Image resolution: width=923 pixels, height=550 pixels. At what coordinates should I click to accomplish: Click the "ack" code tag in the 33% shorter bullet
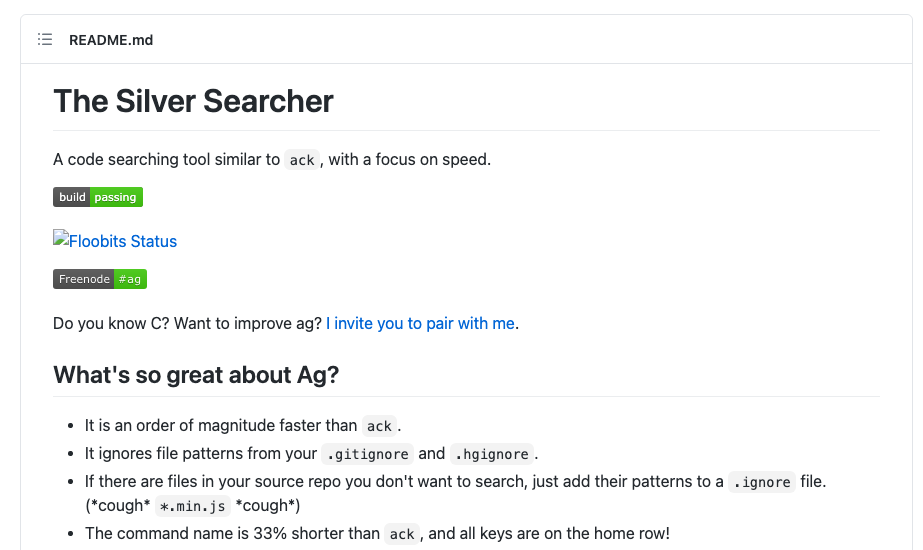click(x=402, y=534)
